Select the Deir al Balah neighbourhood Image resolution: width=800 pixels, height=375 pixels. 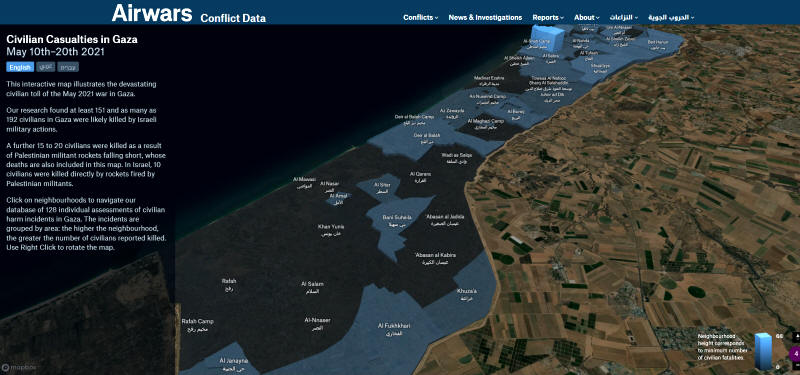[427, 138]
